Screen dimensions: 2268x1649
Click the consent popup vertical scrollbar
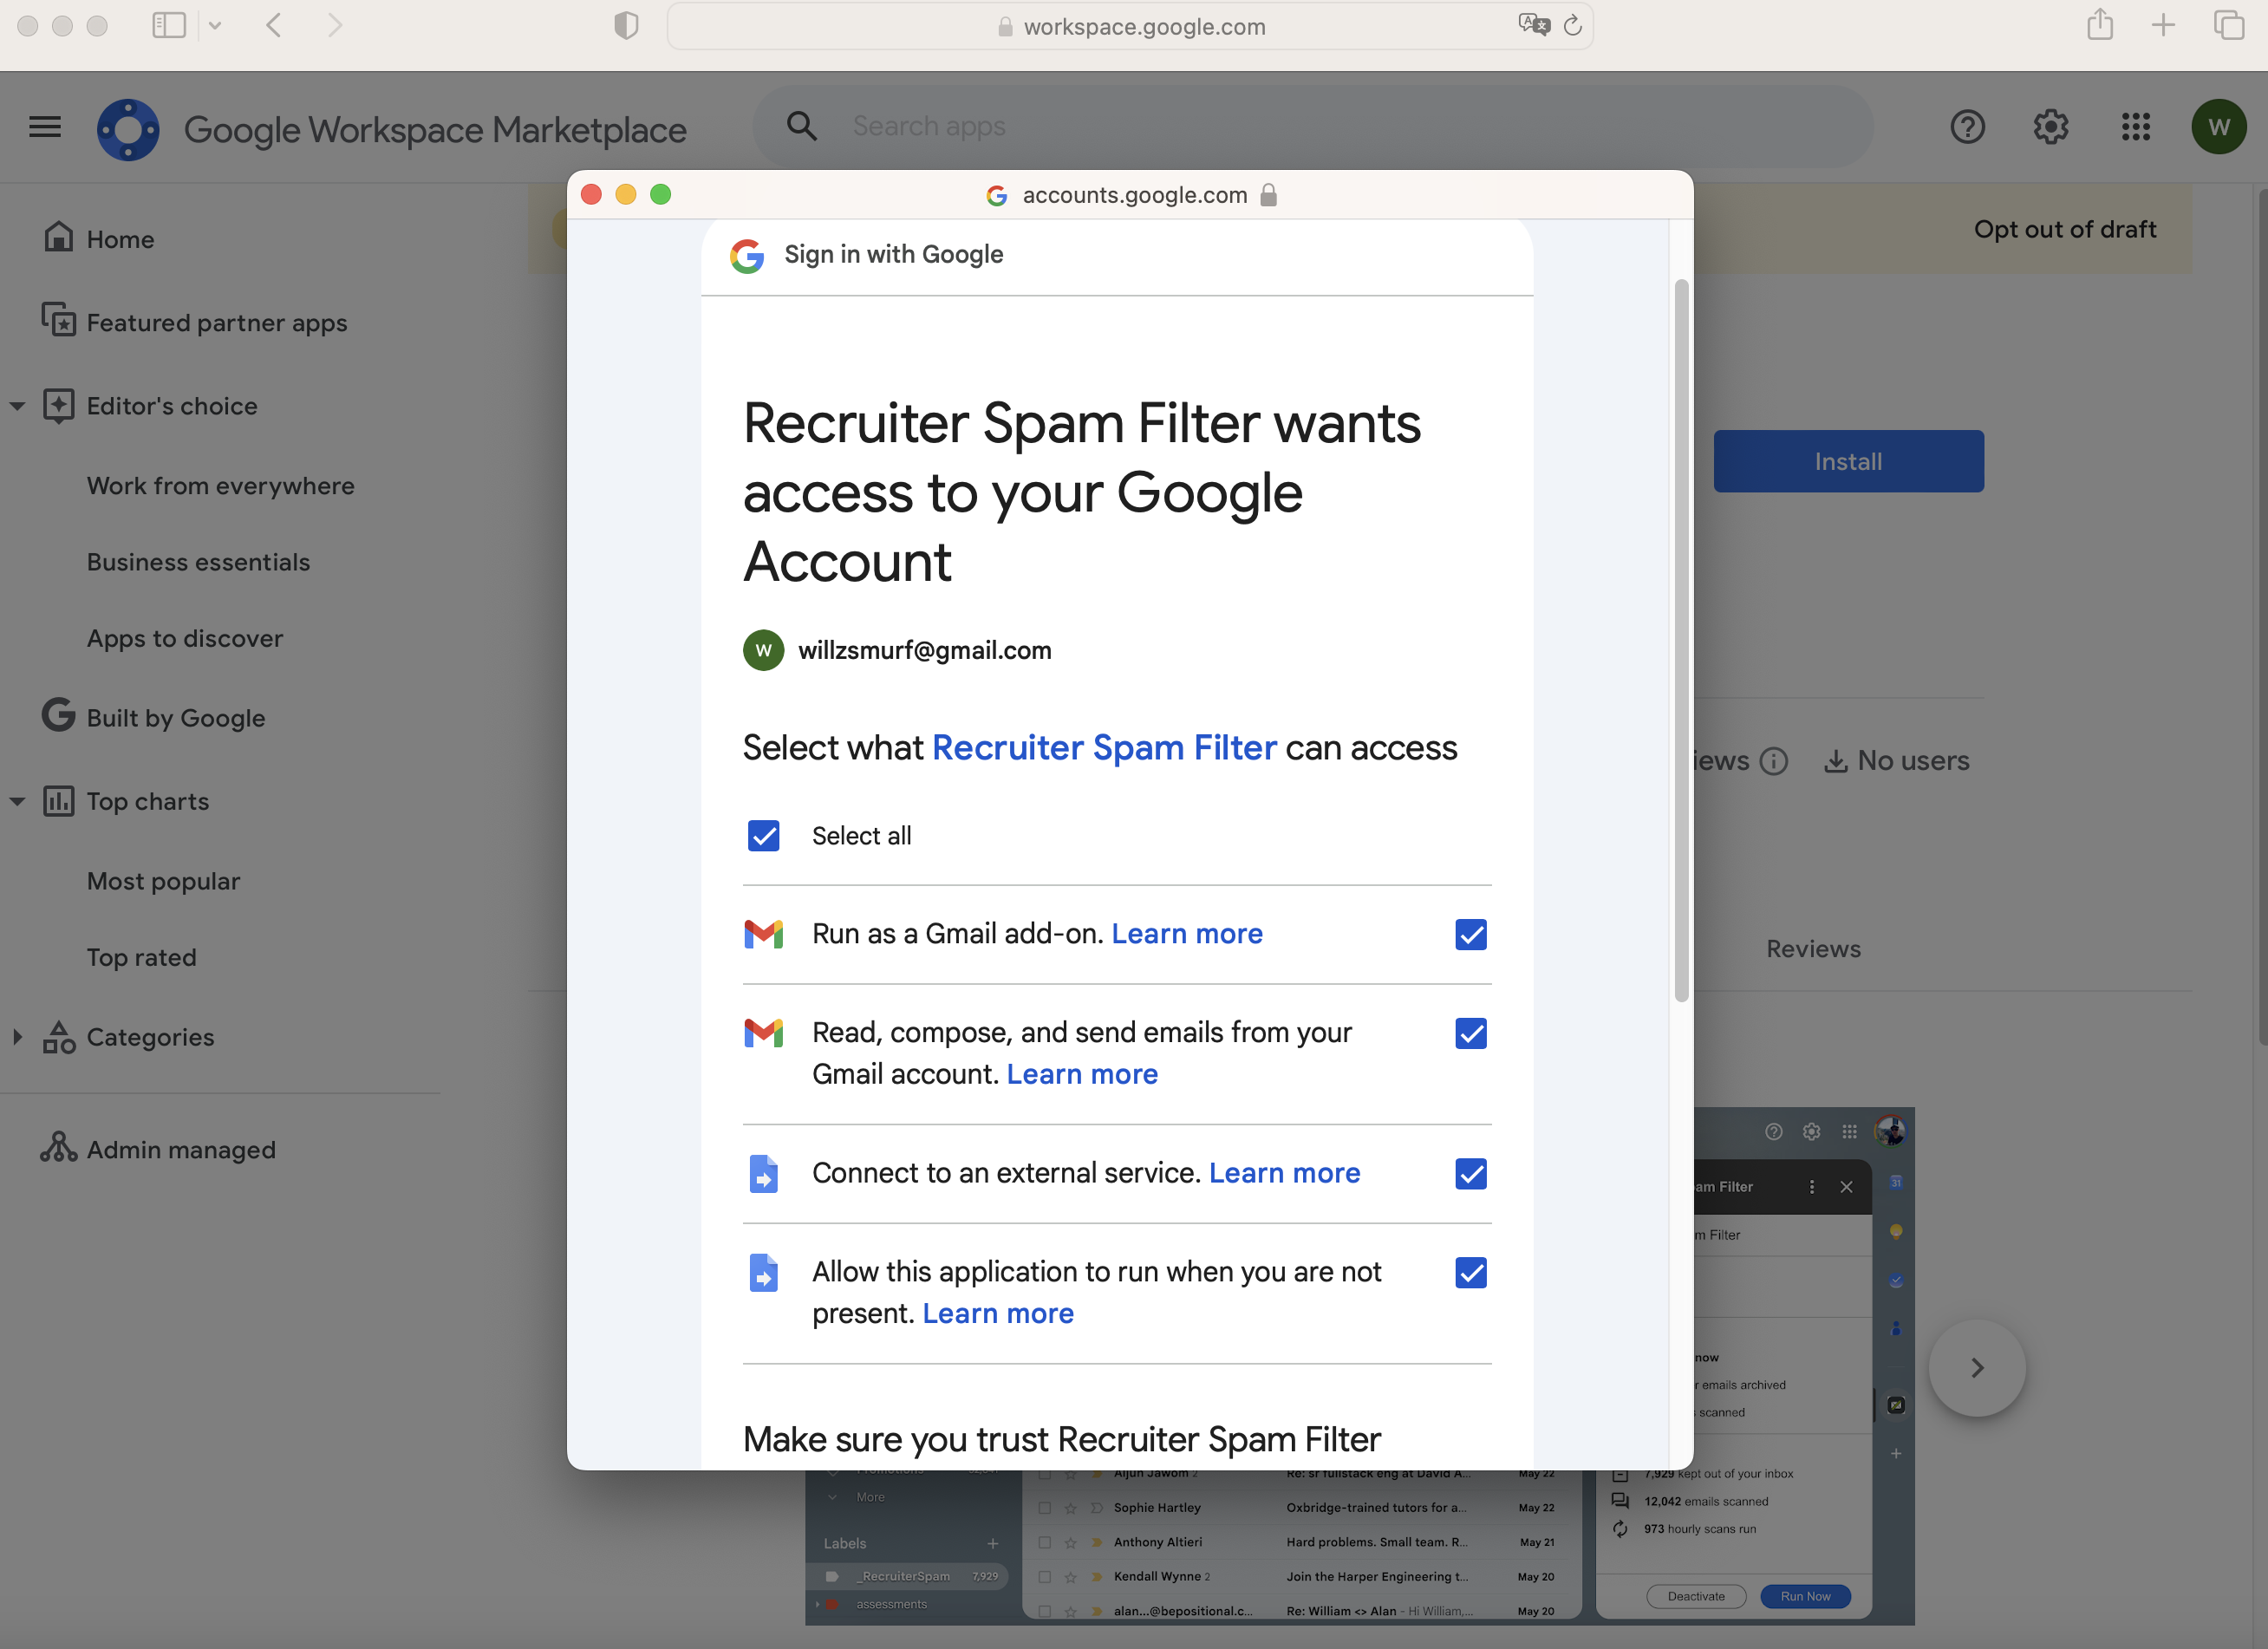1681,640
